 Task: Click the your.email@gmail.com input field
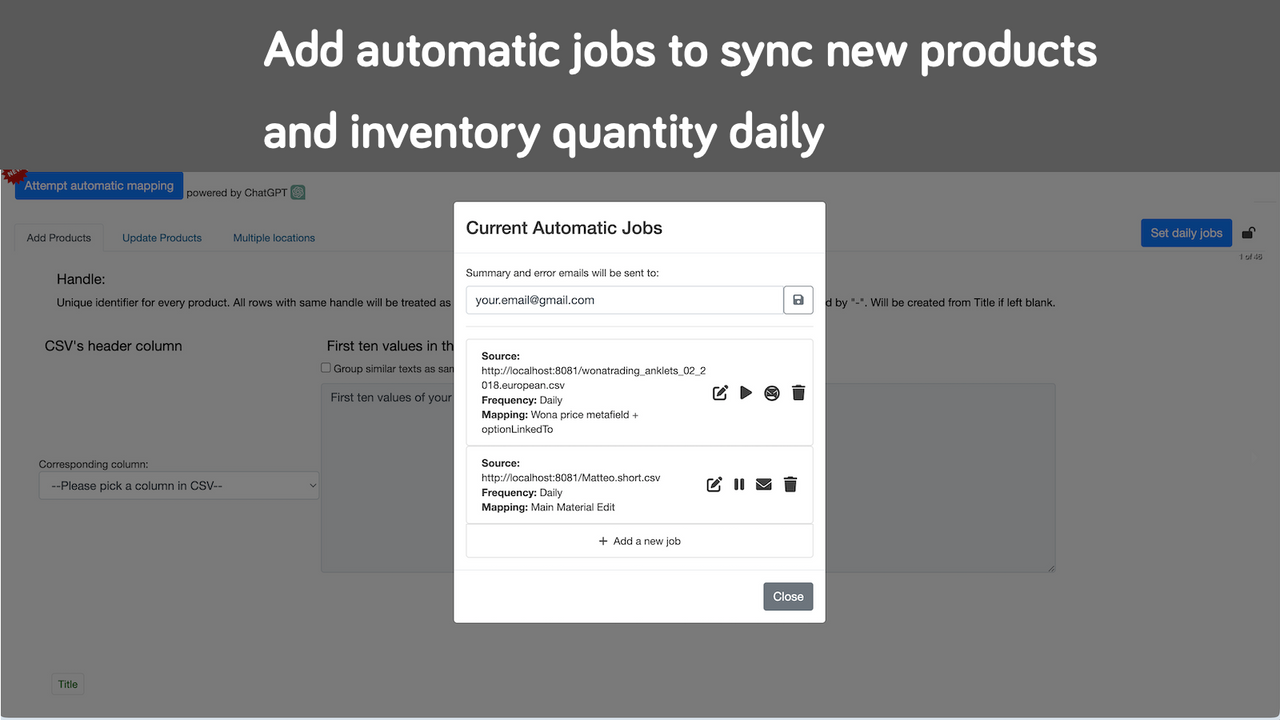click(620, 300)
